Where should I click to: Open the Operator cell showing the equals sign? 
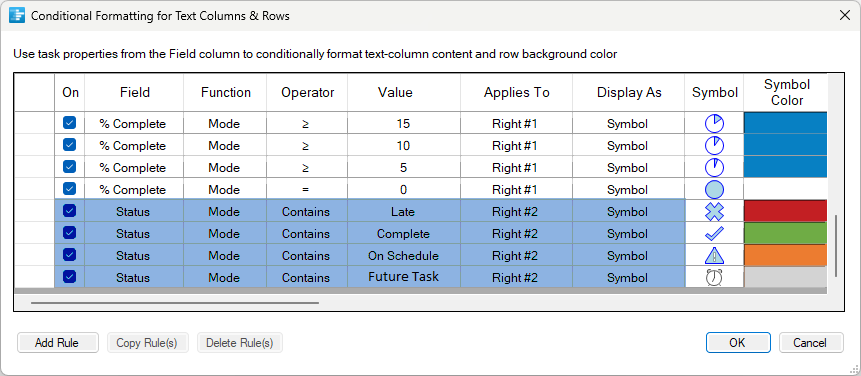click(306, 189)
